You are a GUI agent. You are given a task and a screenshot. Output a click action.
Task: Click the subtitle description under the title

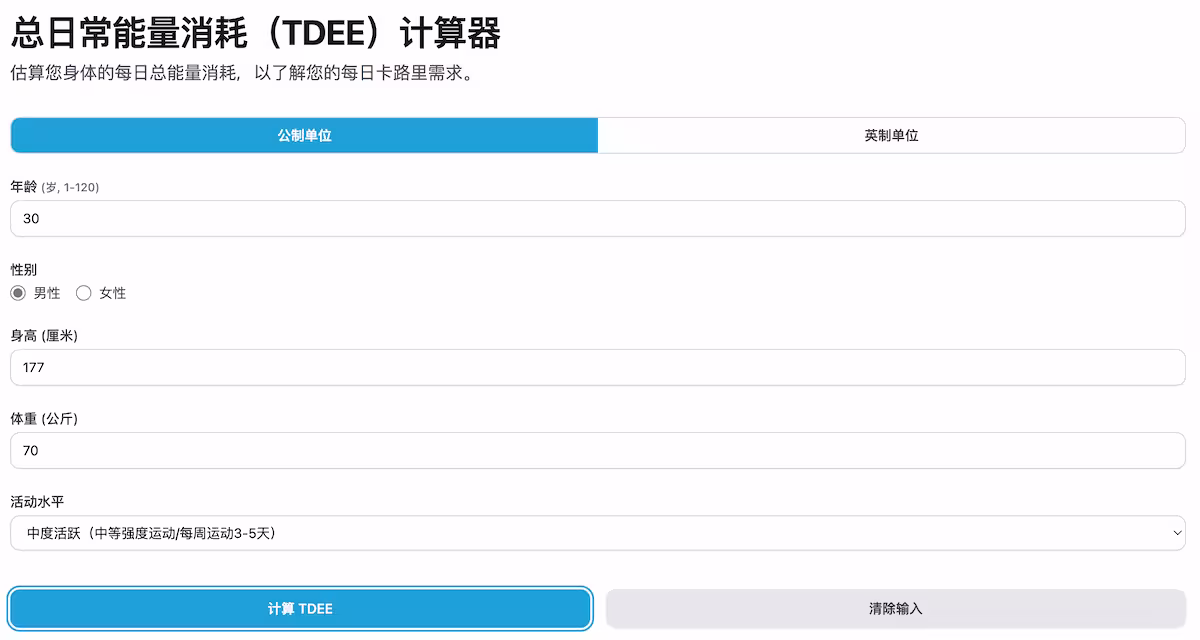240,73
